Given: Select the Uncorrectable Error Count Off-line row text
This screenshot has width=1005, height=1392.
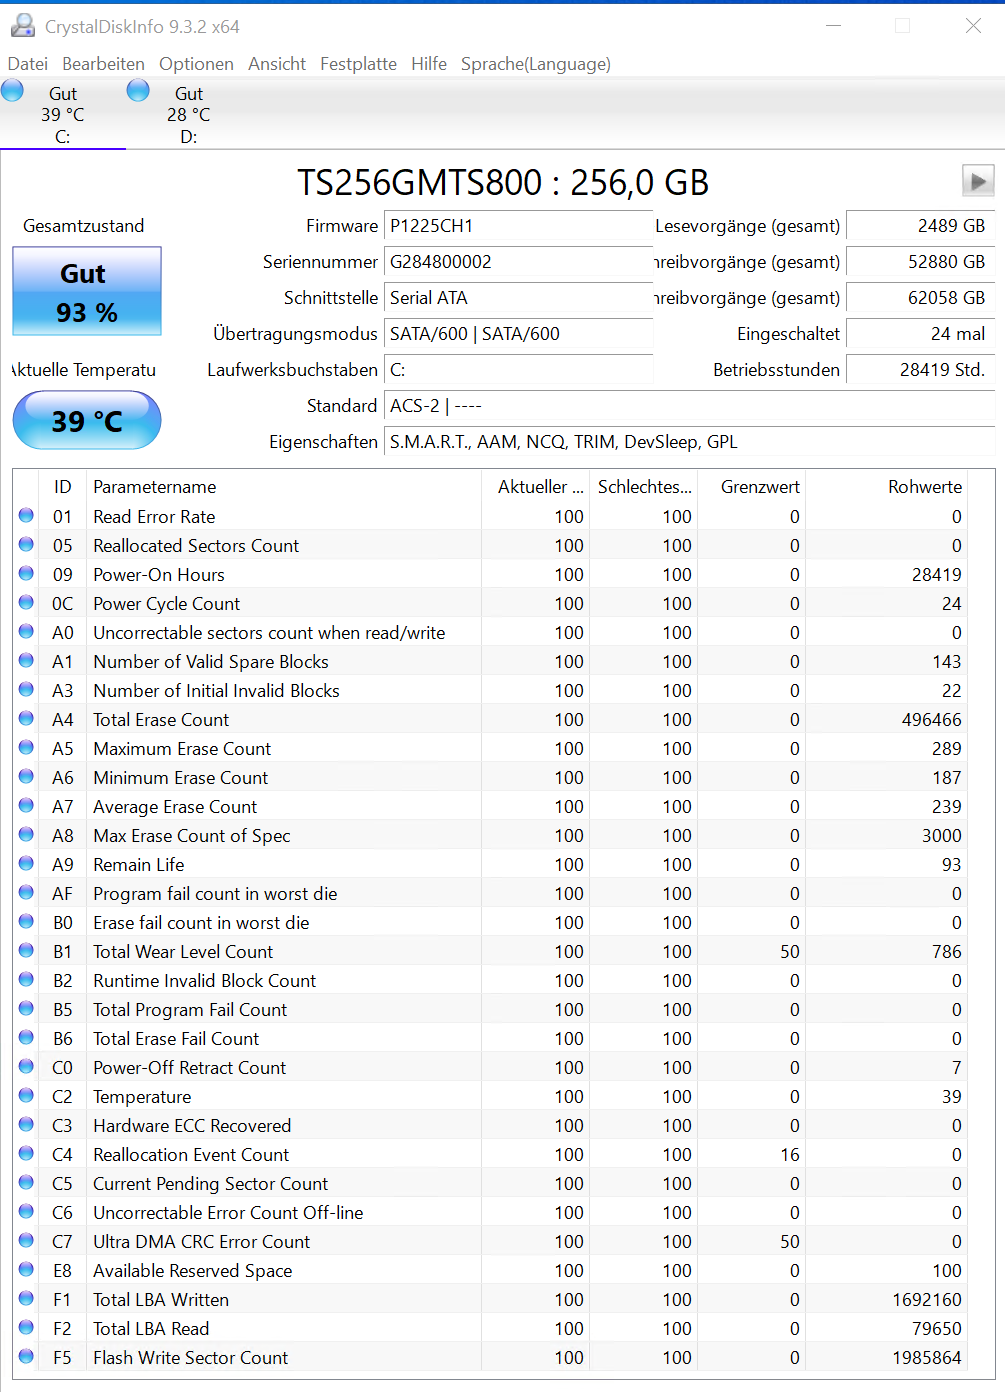Looking at the screenshot, I should 228,1212.
